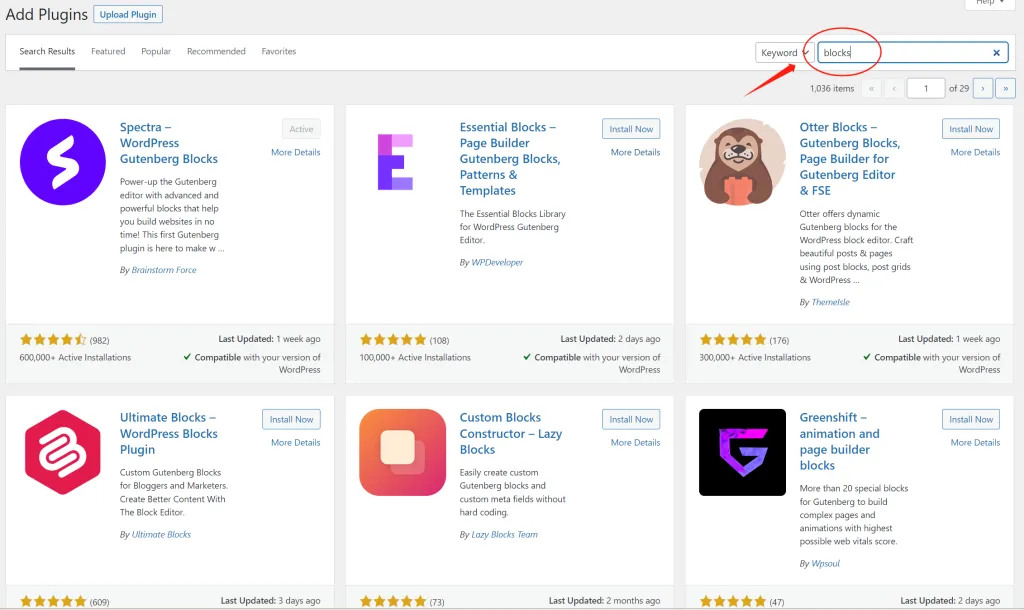Open the Keyword search type dropdown
1024x610 pixels.
pos(782,53)
